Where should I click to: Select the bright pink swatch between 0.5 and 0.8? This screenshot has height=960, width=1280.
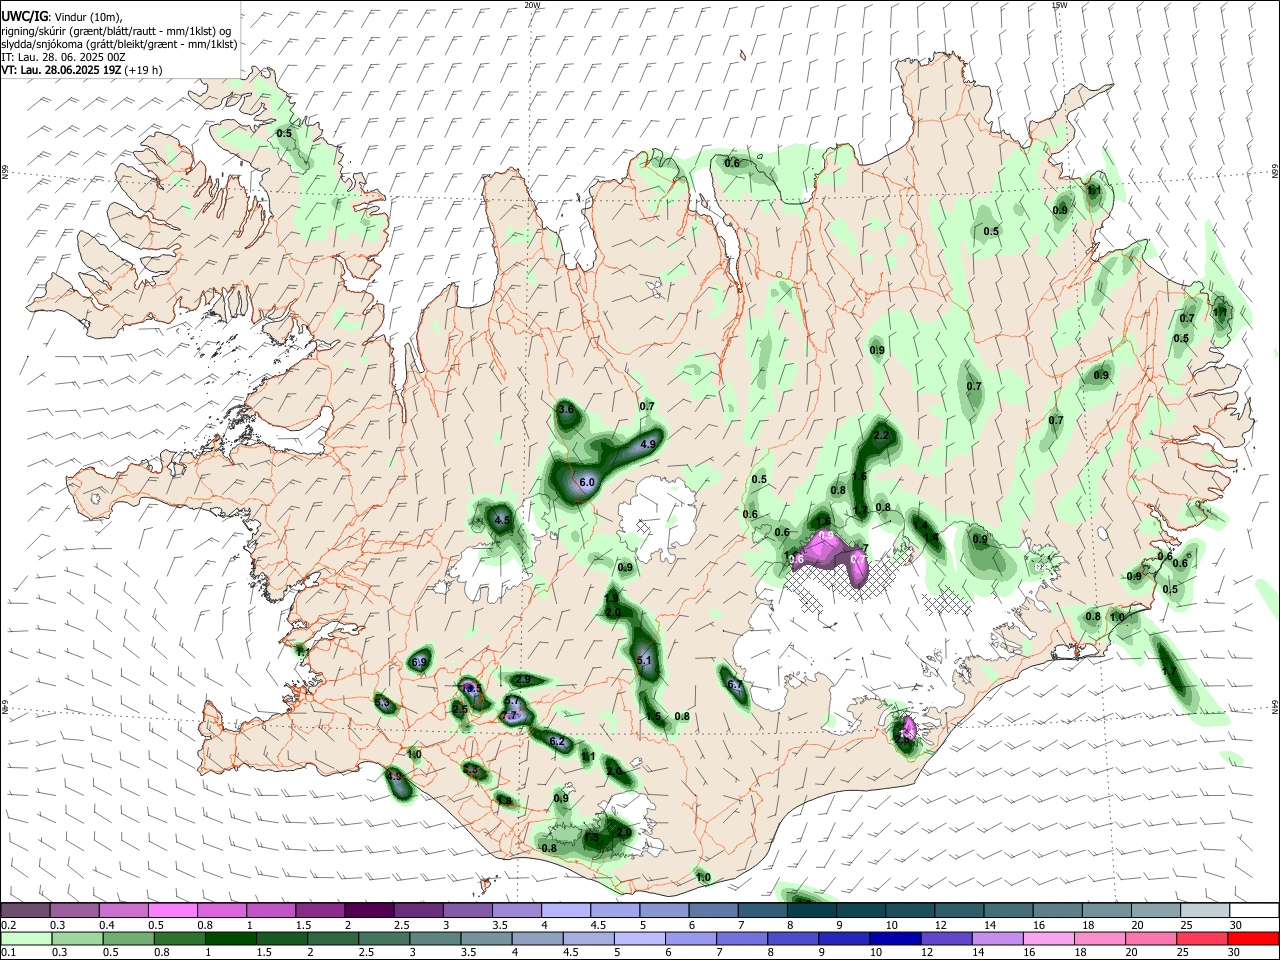[172, 910]
